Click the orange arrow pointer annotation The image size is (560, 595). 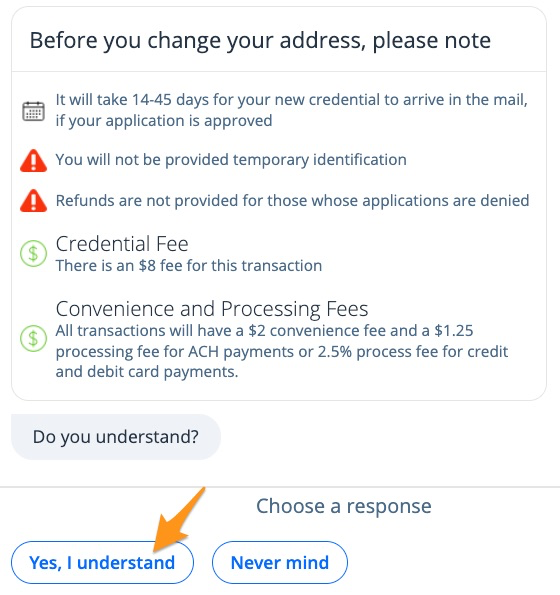click(x=178, y=520)
